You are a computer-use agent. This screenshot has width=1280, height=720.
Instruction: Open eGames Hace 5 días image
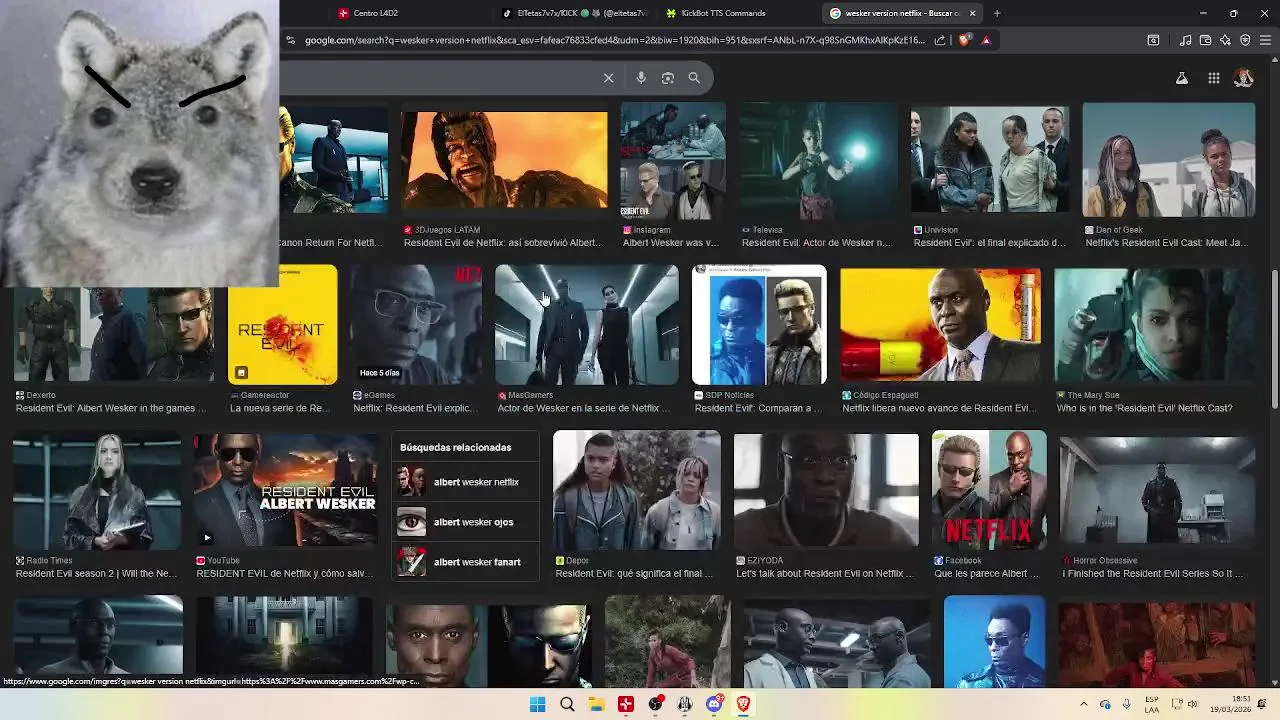point(416,325)
